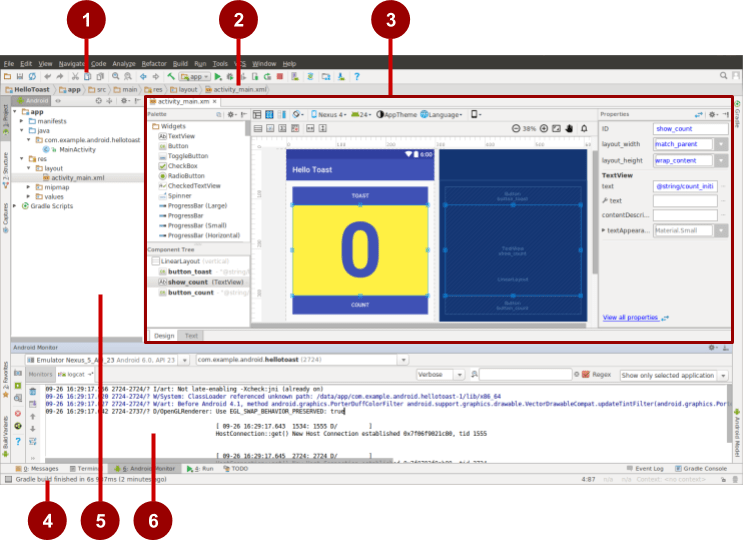The image size is (745, 540).
Task: Select button_toast in the Component Tree
Action: 190,272
